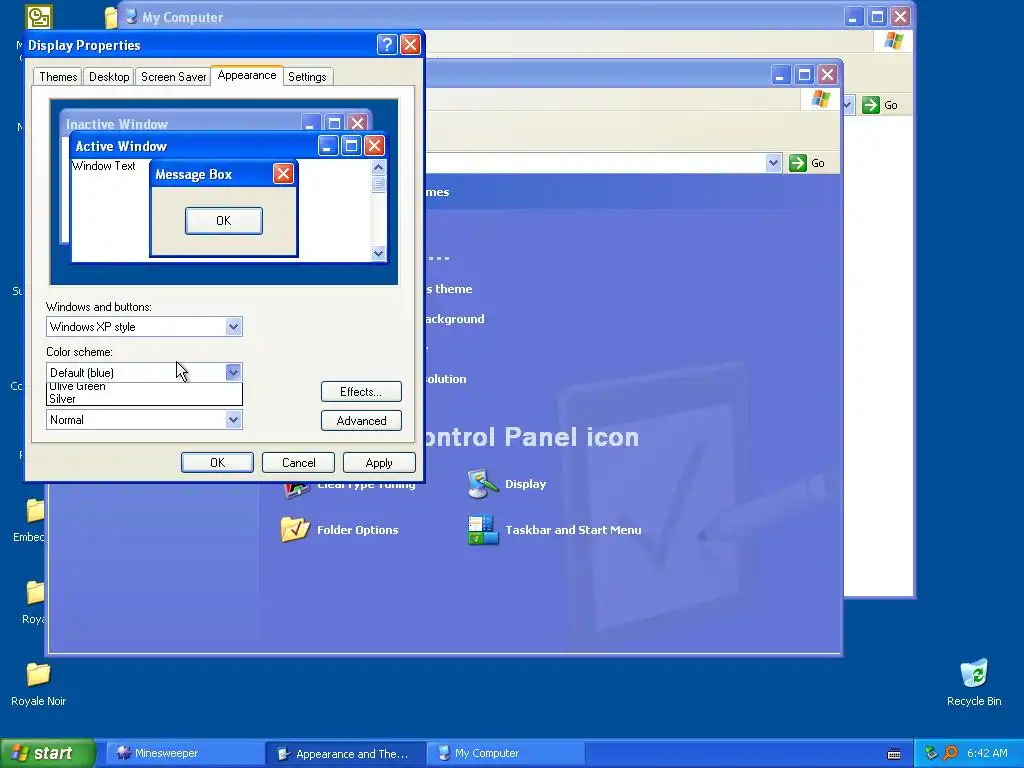Open the Royale Noir desktop folder

point(38,675)
